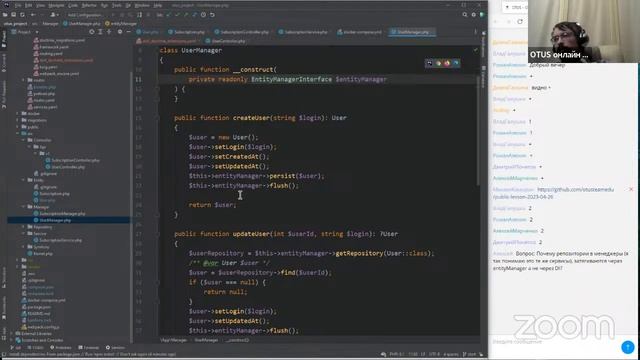
Task: Open docker-compose.yml in project tree
Action: coord(44,300)
